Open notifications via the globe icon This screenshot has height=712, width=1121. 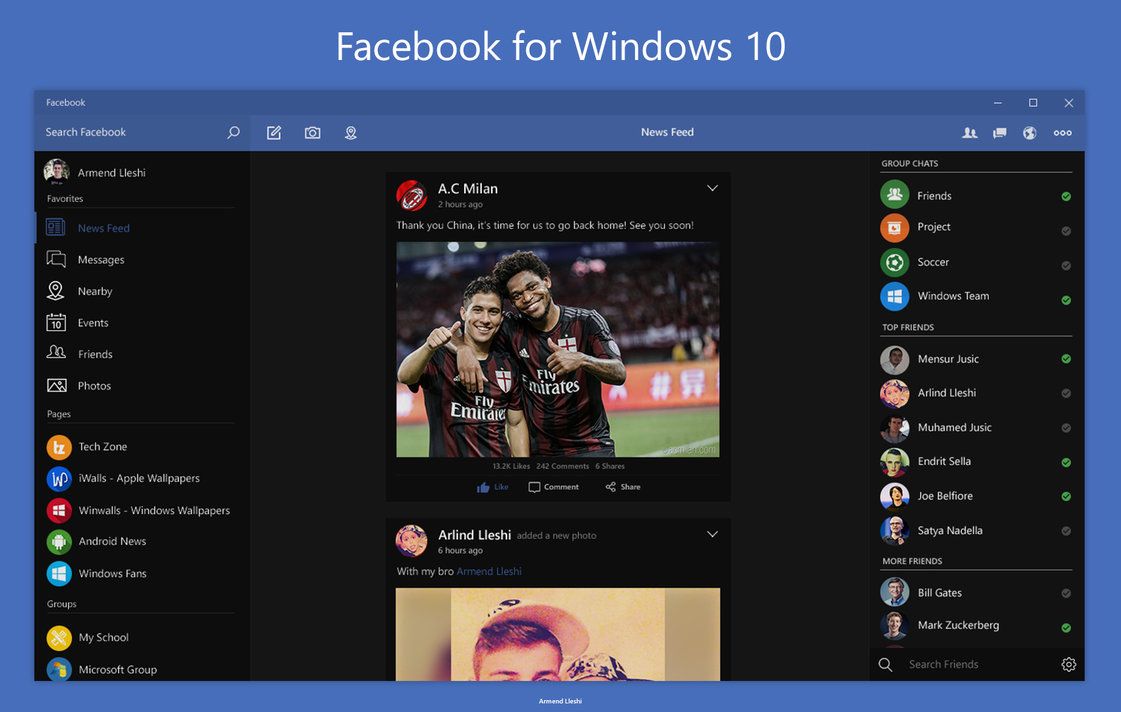(1029, 131)
